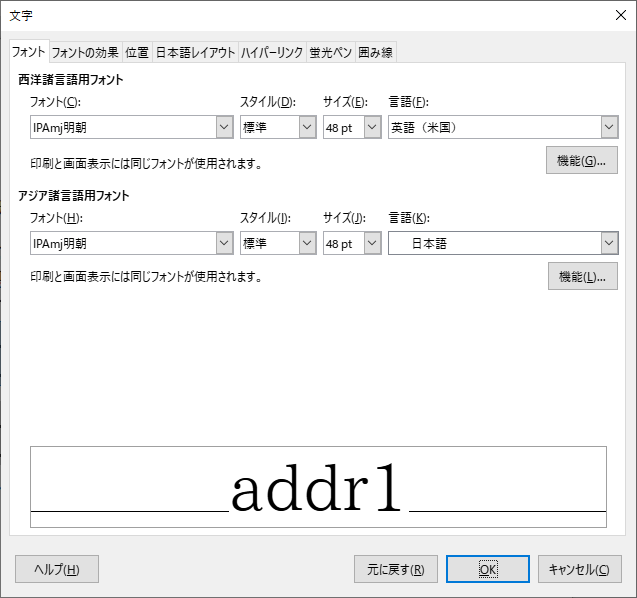Image resolution: width=637 pixels, height=598 pixels.
Task: Click the キャンセル(C) button
Action: 580,569
